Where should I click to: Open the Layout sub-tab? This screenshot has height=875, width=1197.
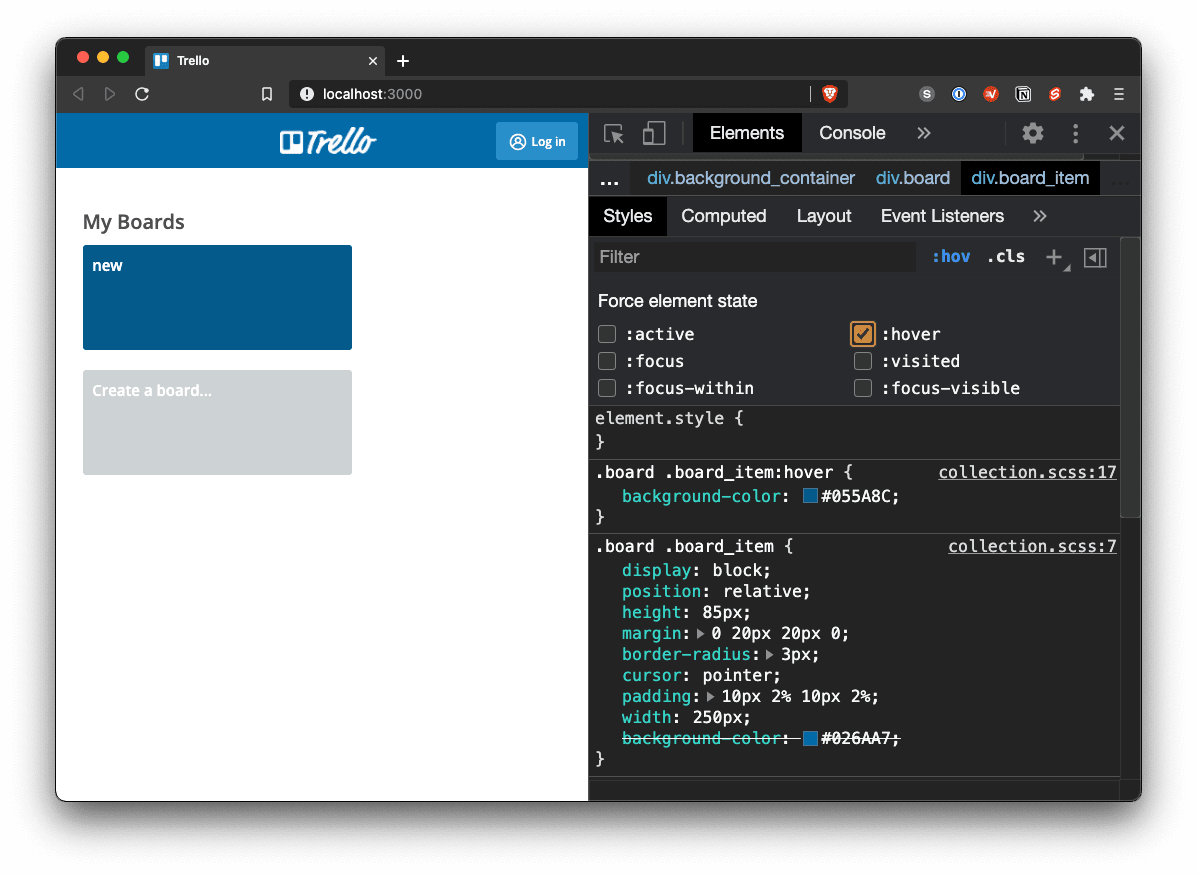(824, 216)
